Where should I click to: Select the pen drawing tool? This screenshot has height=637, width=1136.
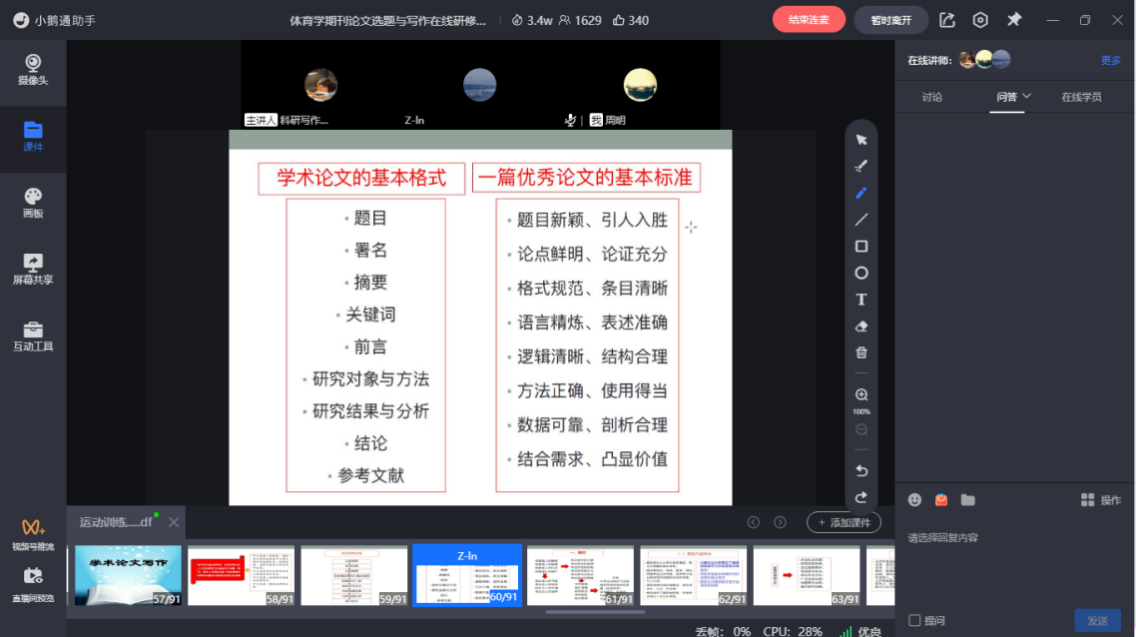click(861, 193)
